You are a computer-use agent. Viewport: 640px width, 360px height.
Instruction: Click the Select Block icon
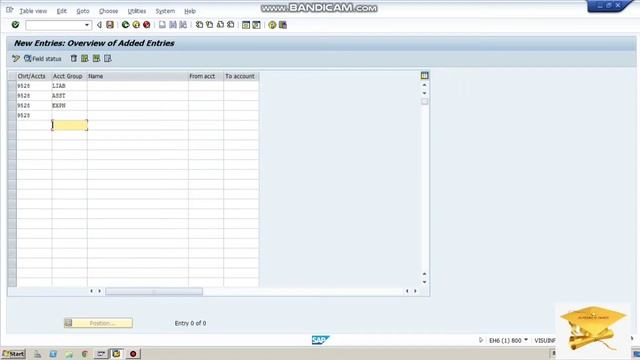(96, 59)
